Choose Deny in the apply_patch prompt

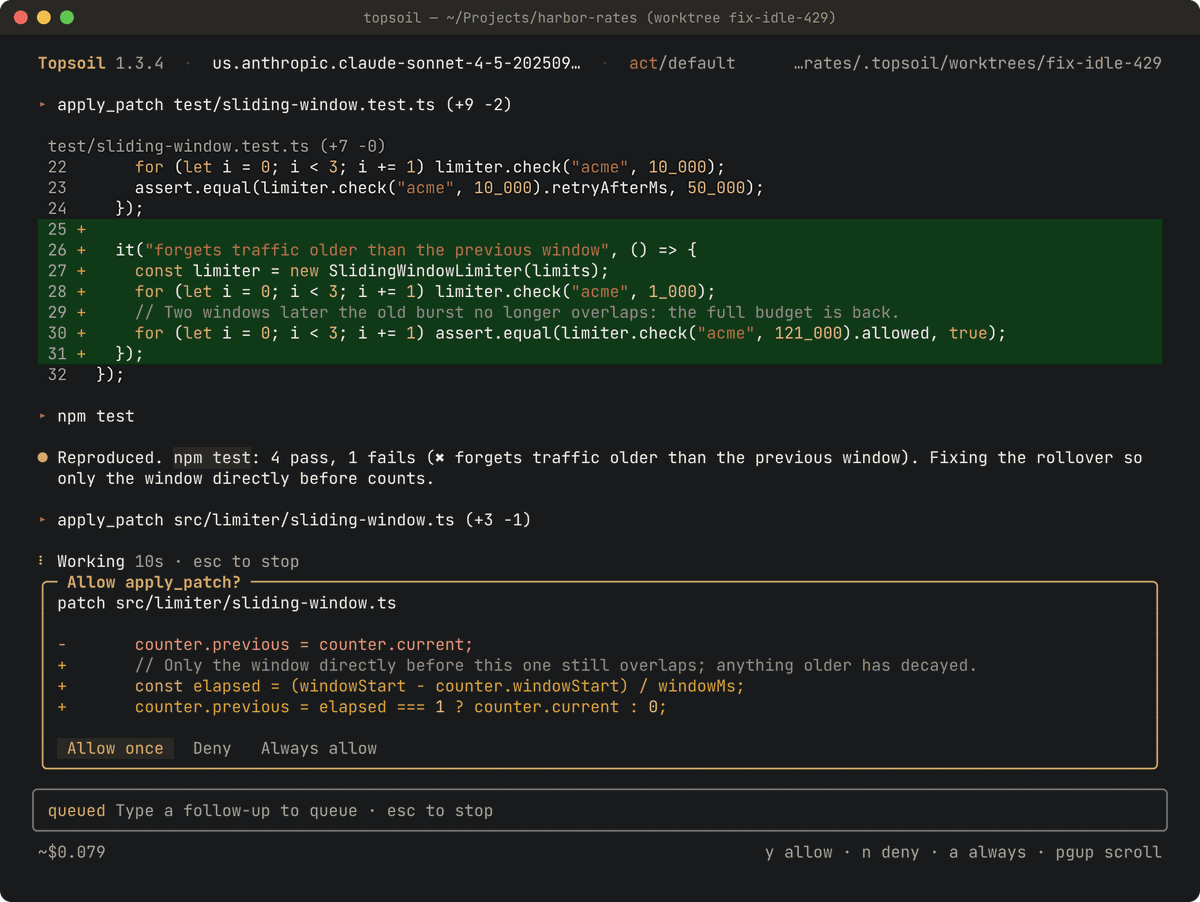click(212, 748)
